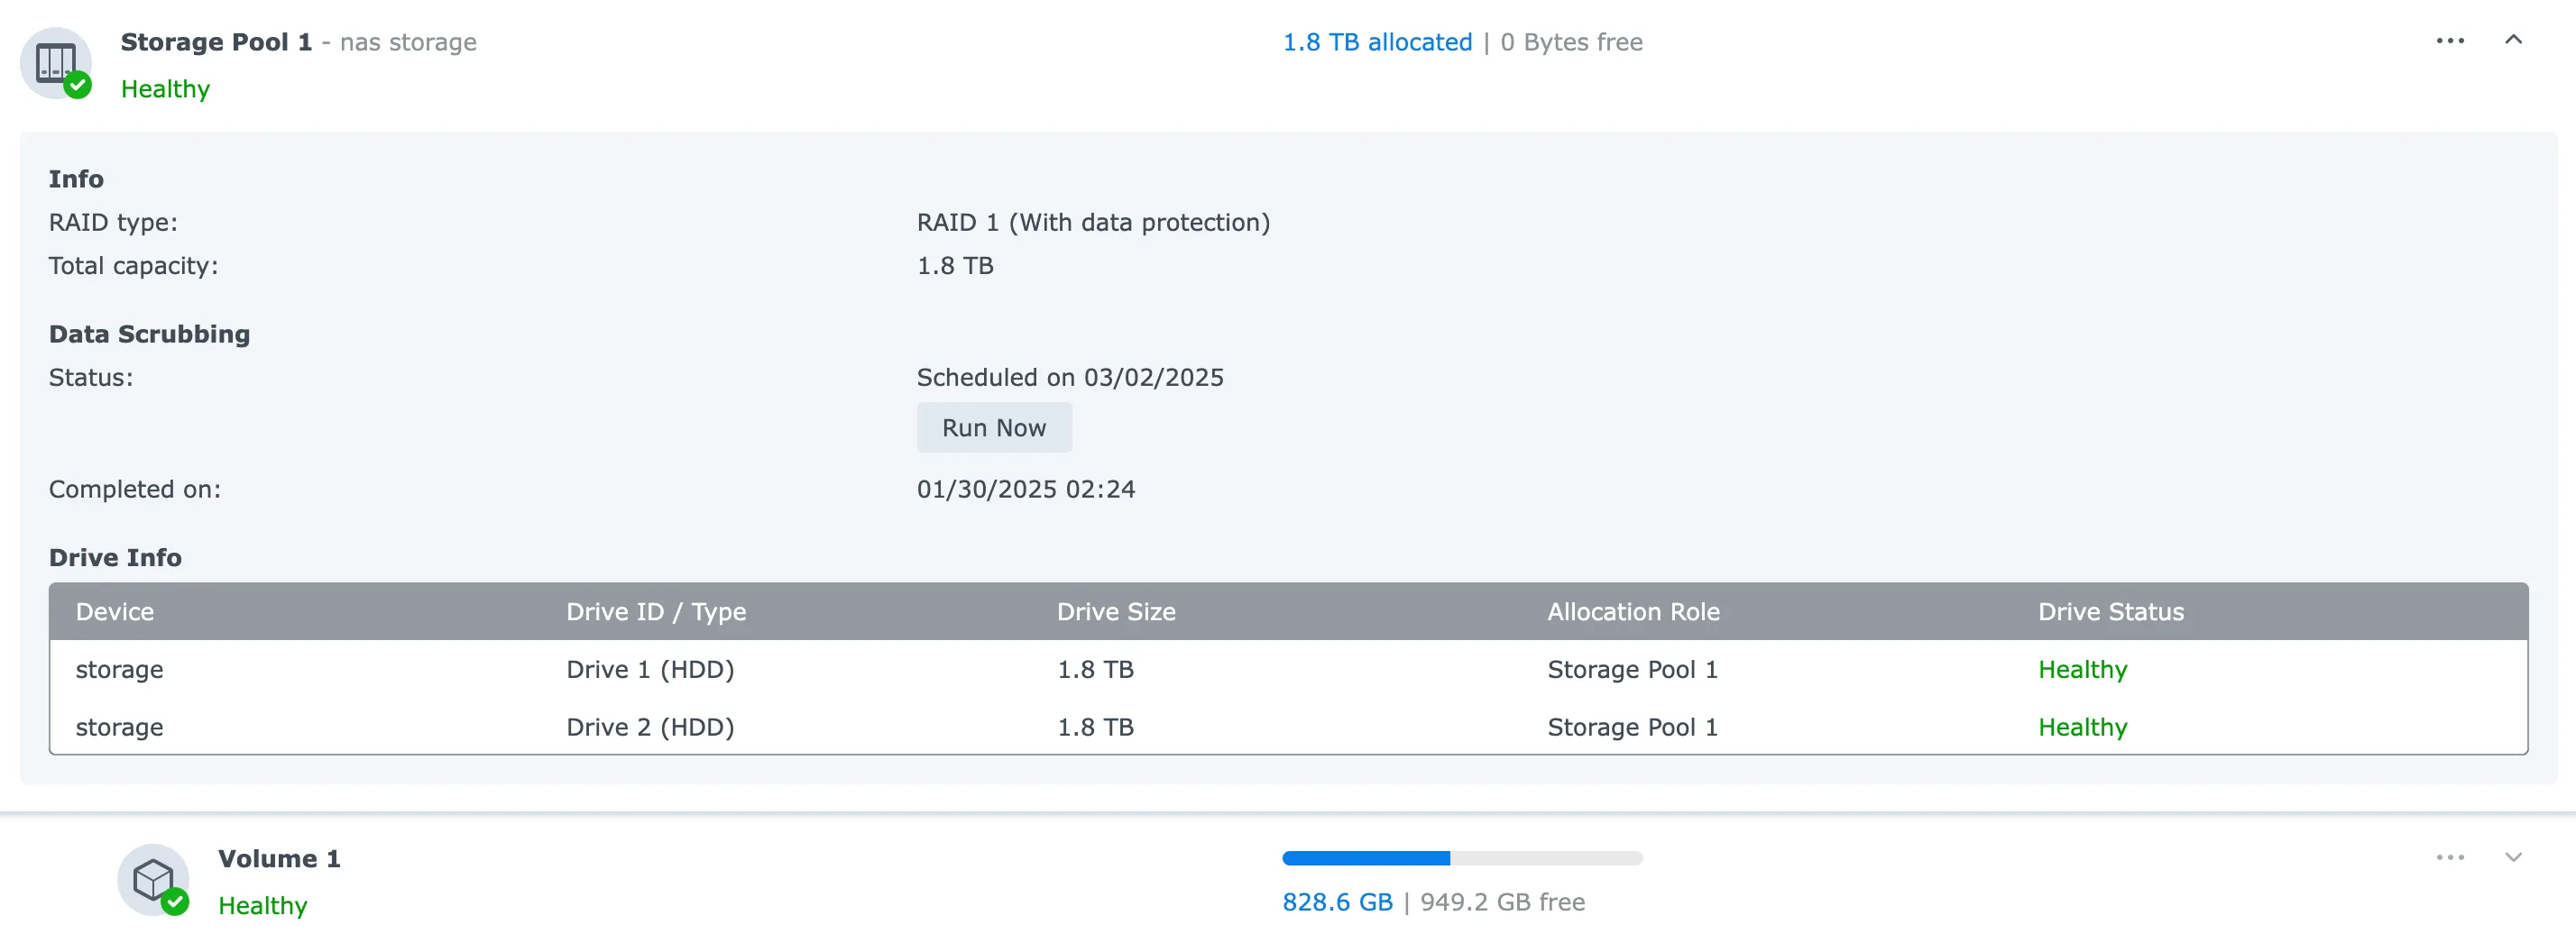
Task: Open the Storage Pool 1 options menu
Action: click(2450, 41)
